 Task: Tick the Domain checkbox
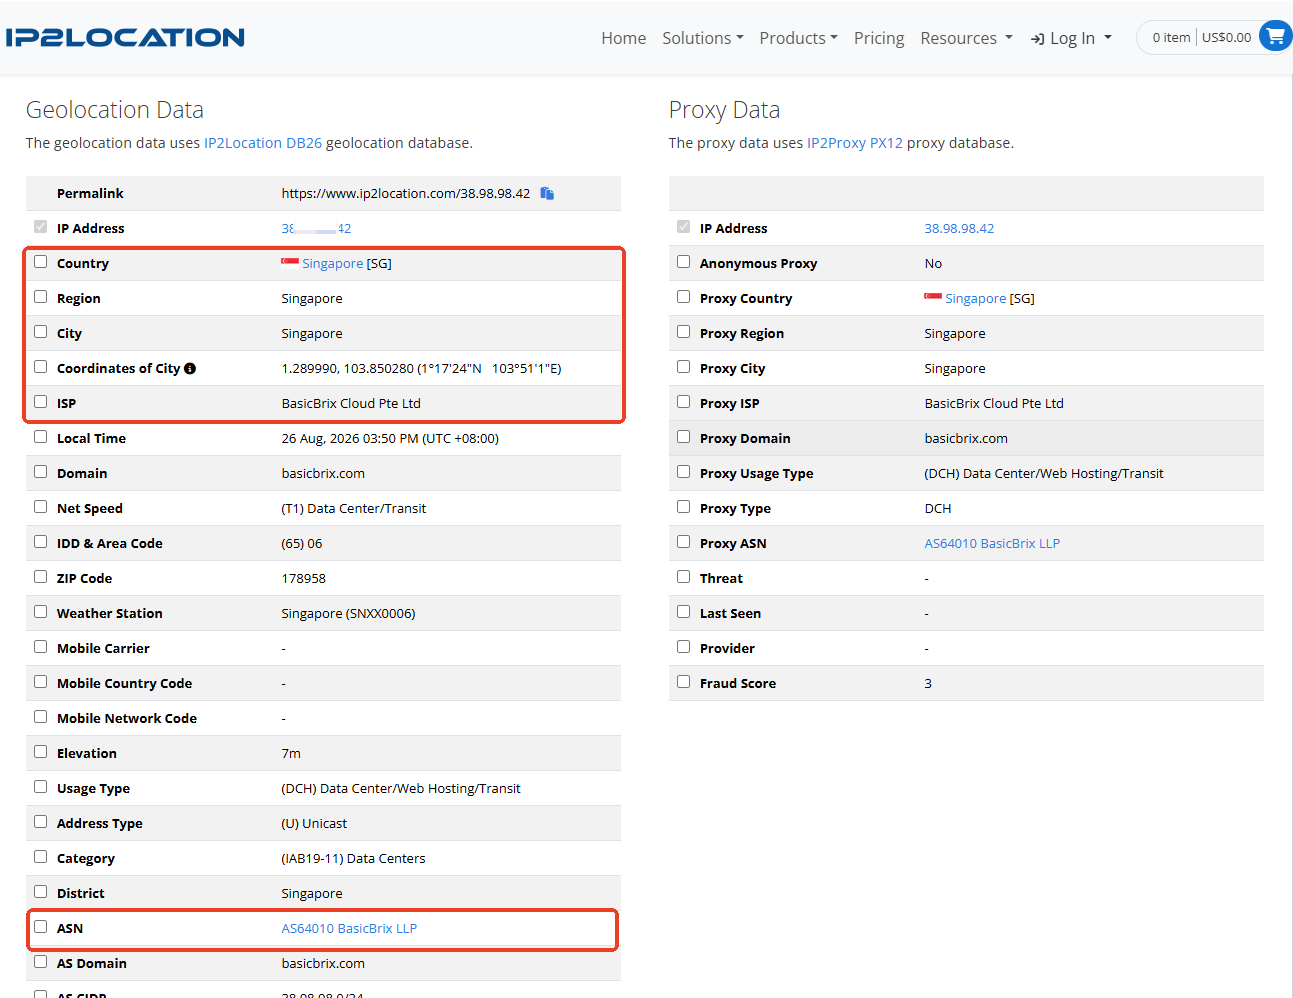pyautogui.click(x=41, y=472)
